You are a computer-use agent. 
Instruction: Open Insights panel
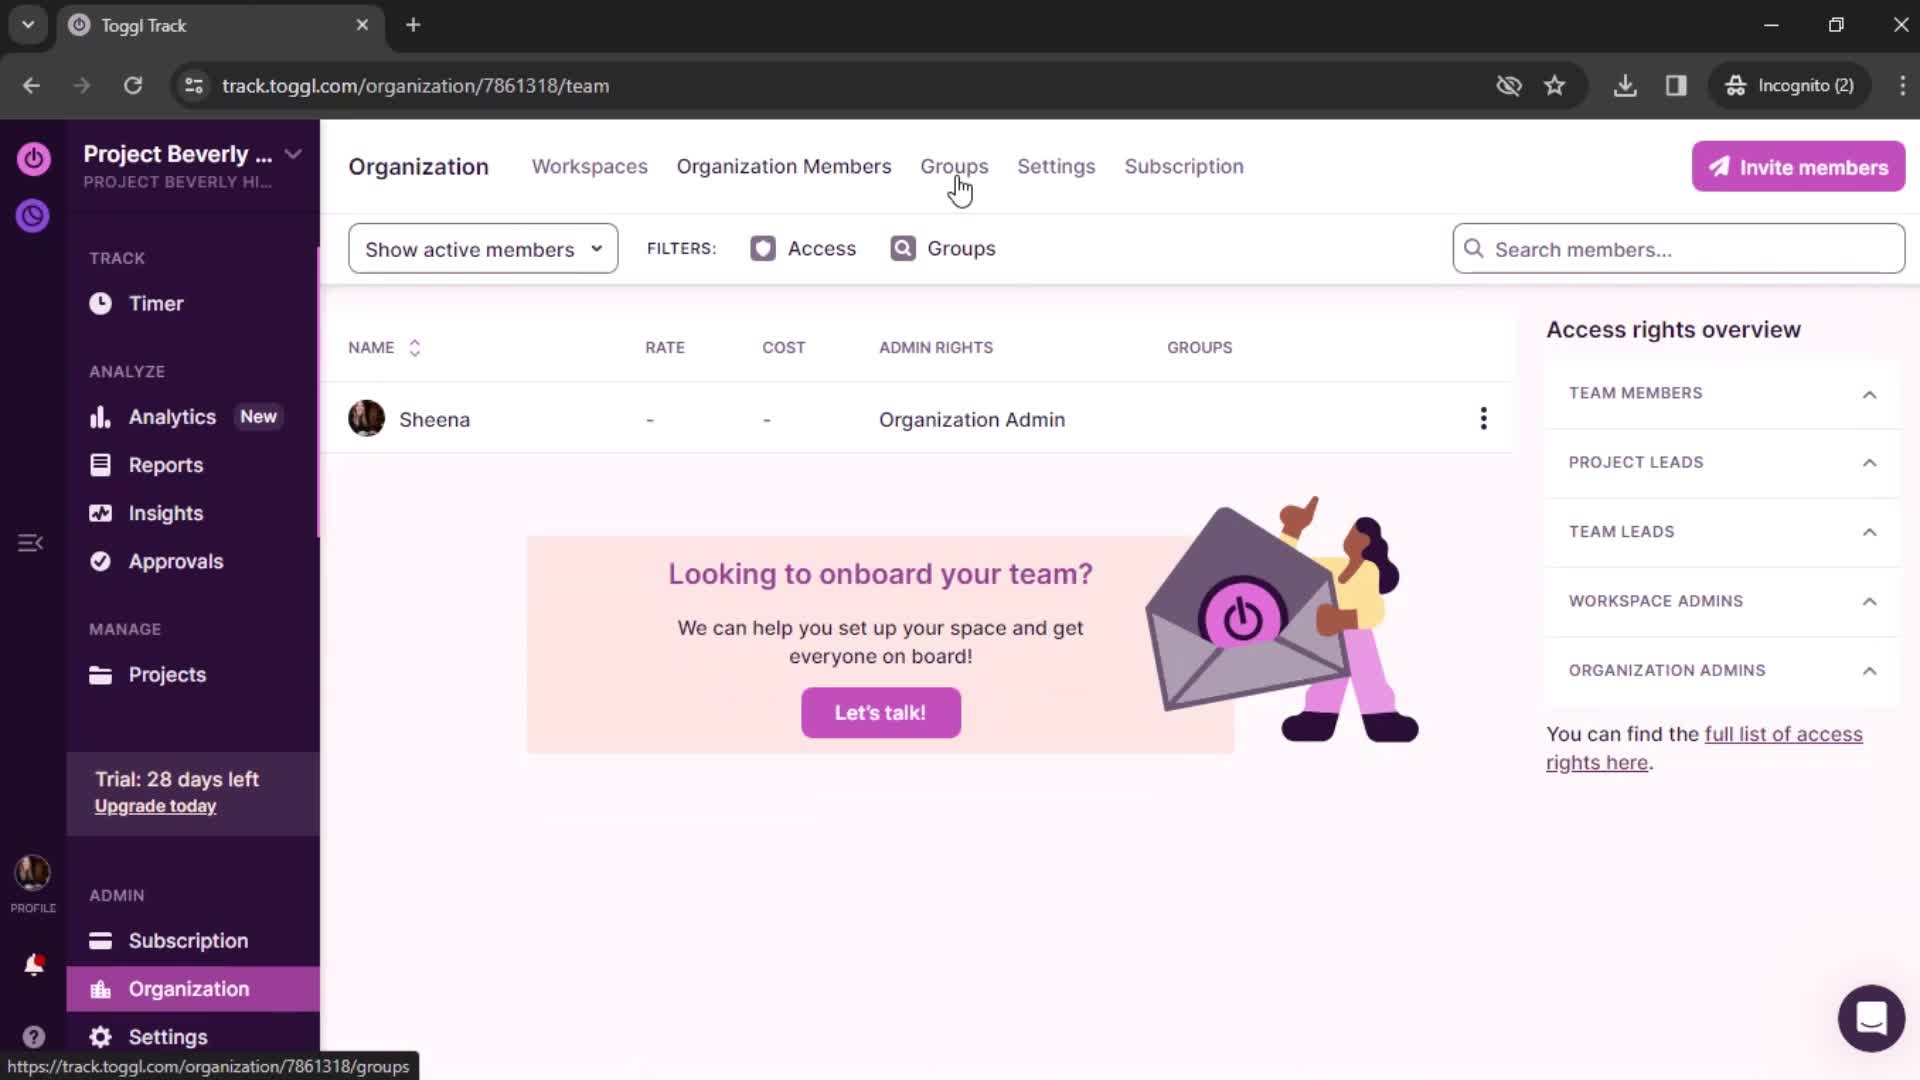point(165,512)
